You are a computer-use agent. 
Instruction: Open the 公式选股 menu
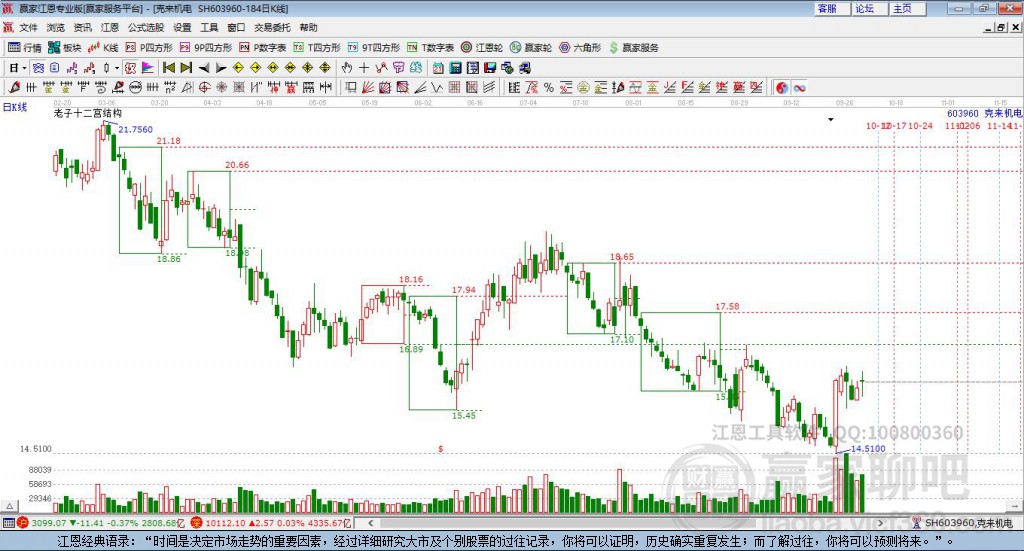146,27
